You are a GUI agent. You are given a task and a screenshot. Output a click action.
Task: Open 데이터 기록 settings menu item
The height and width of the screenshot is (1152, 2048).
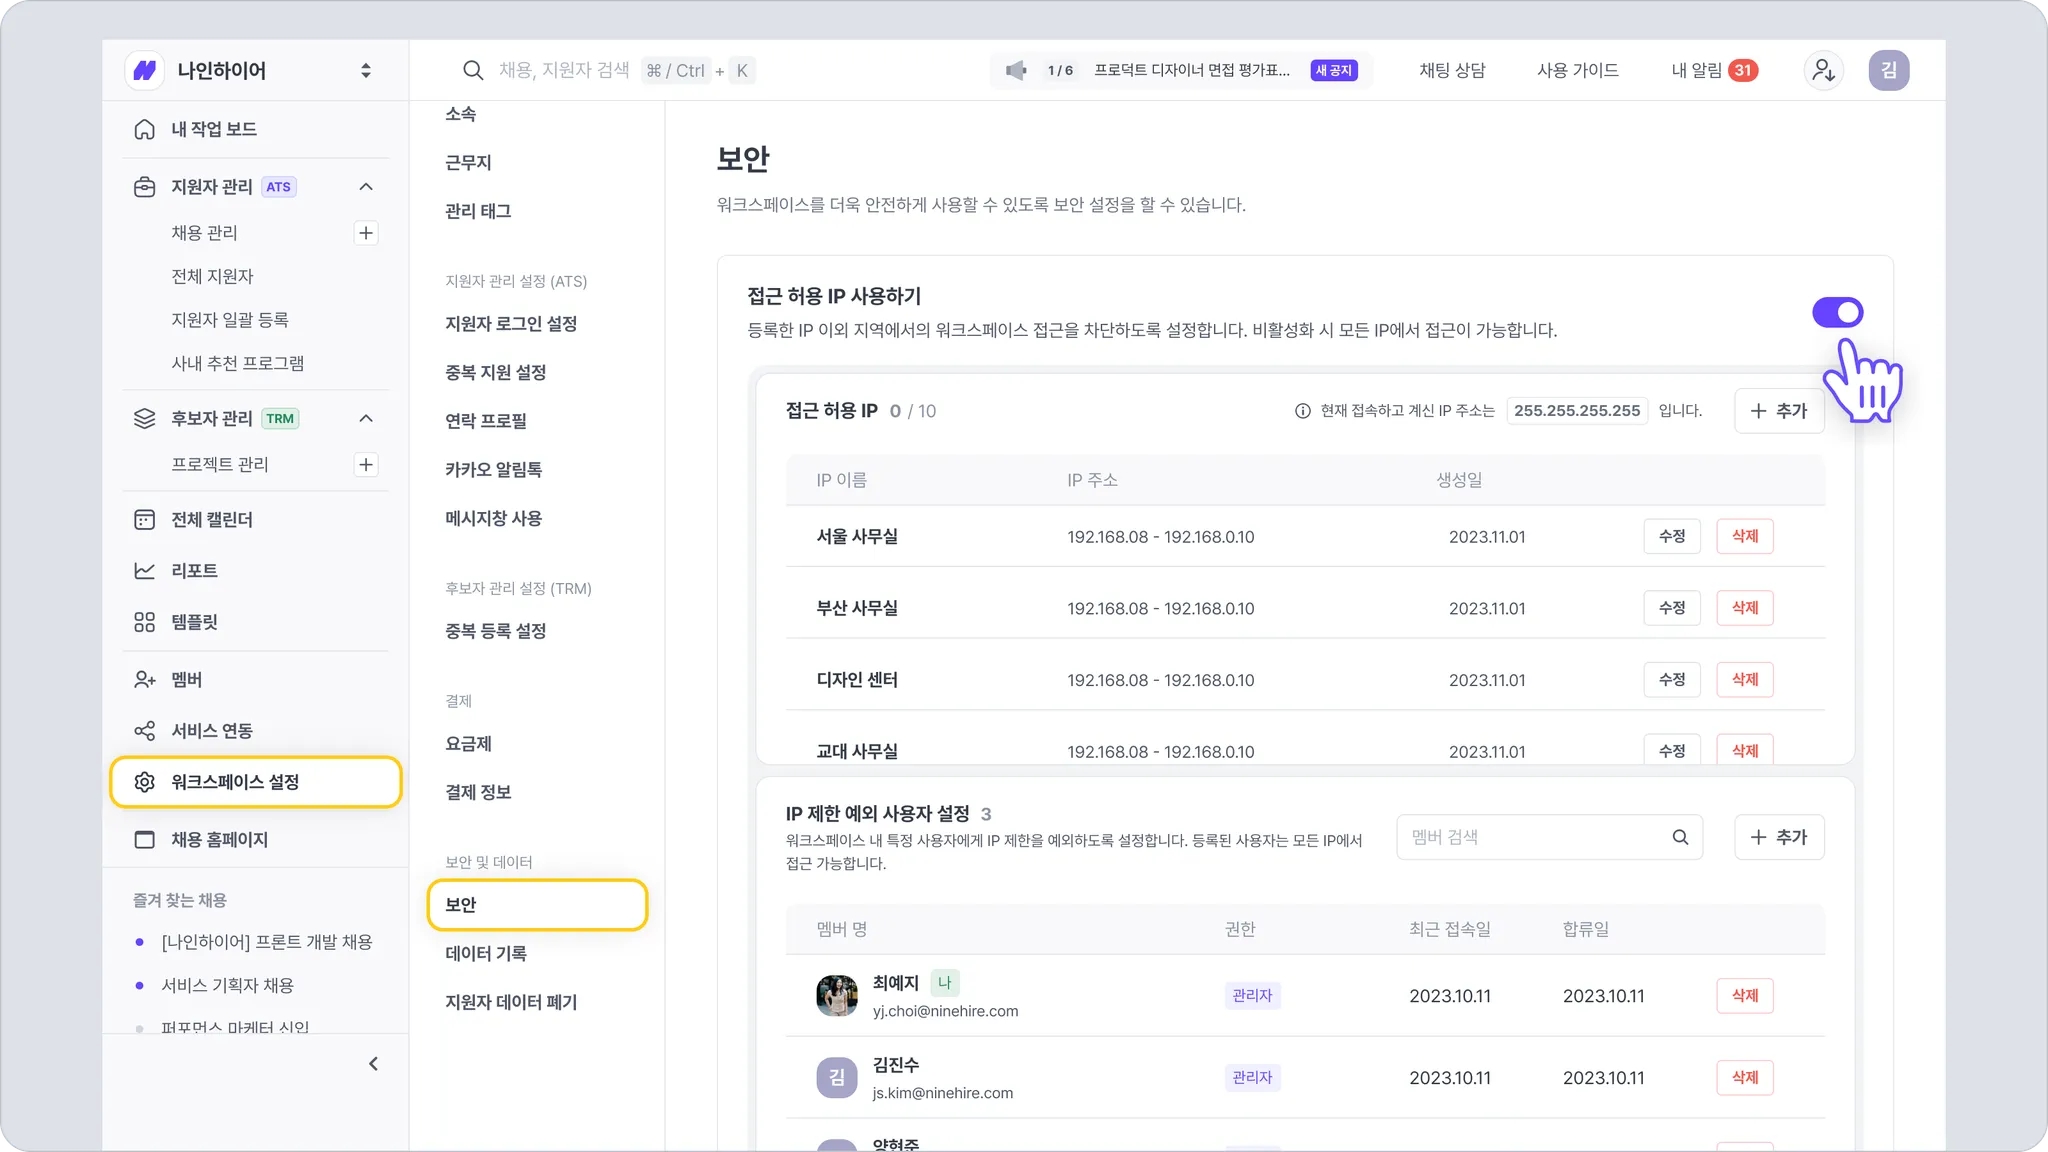pos(486,954)
